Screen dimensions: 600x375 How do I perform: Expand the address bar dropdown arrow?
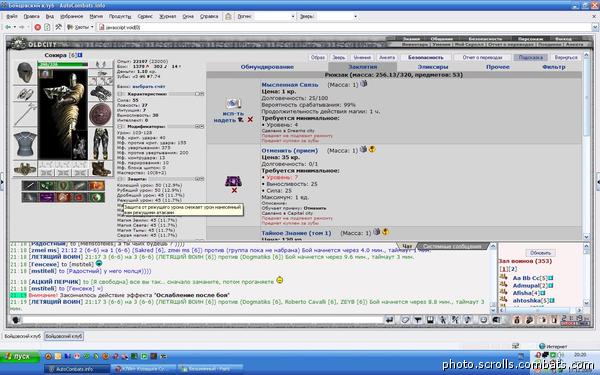[x=595, y=27]
